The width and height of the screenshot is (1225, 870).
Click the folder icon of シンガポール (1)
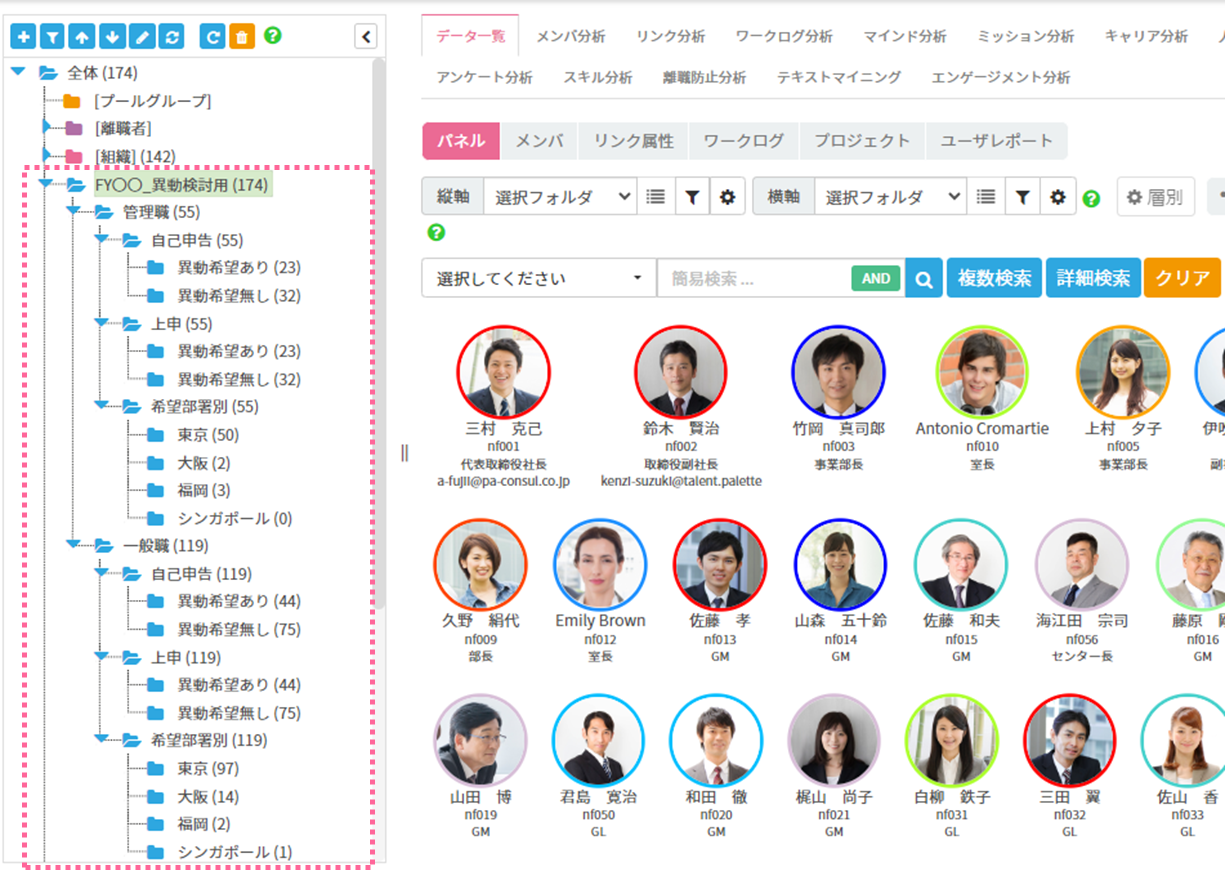click(x=155, y=852)
